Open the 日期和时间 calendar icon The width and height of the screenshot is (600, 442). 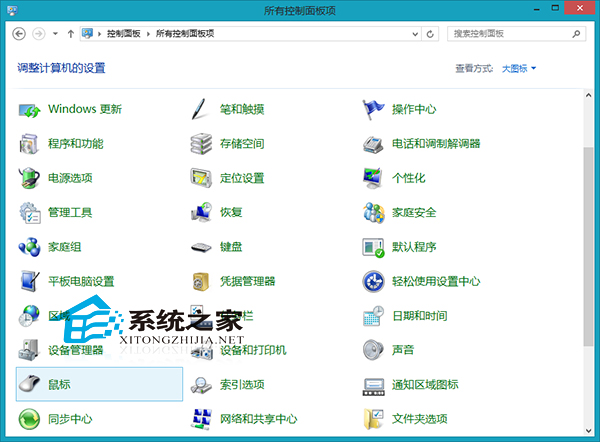coord(373,316)
